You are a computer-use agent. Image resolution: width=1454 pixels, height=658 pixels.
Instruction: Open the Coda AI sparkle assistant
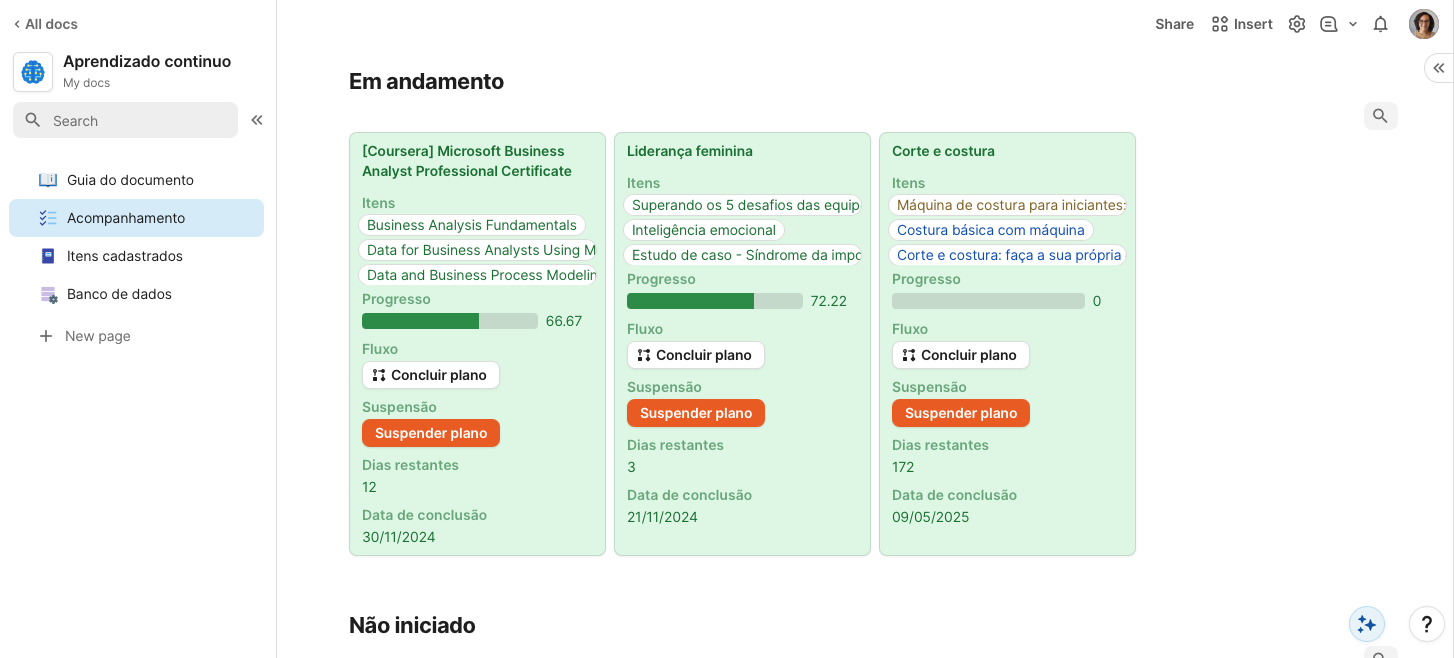[x=1366, y=623]
